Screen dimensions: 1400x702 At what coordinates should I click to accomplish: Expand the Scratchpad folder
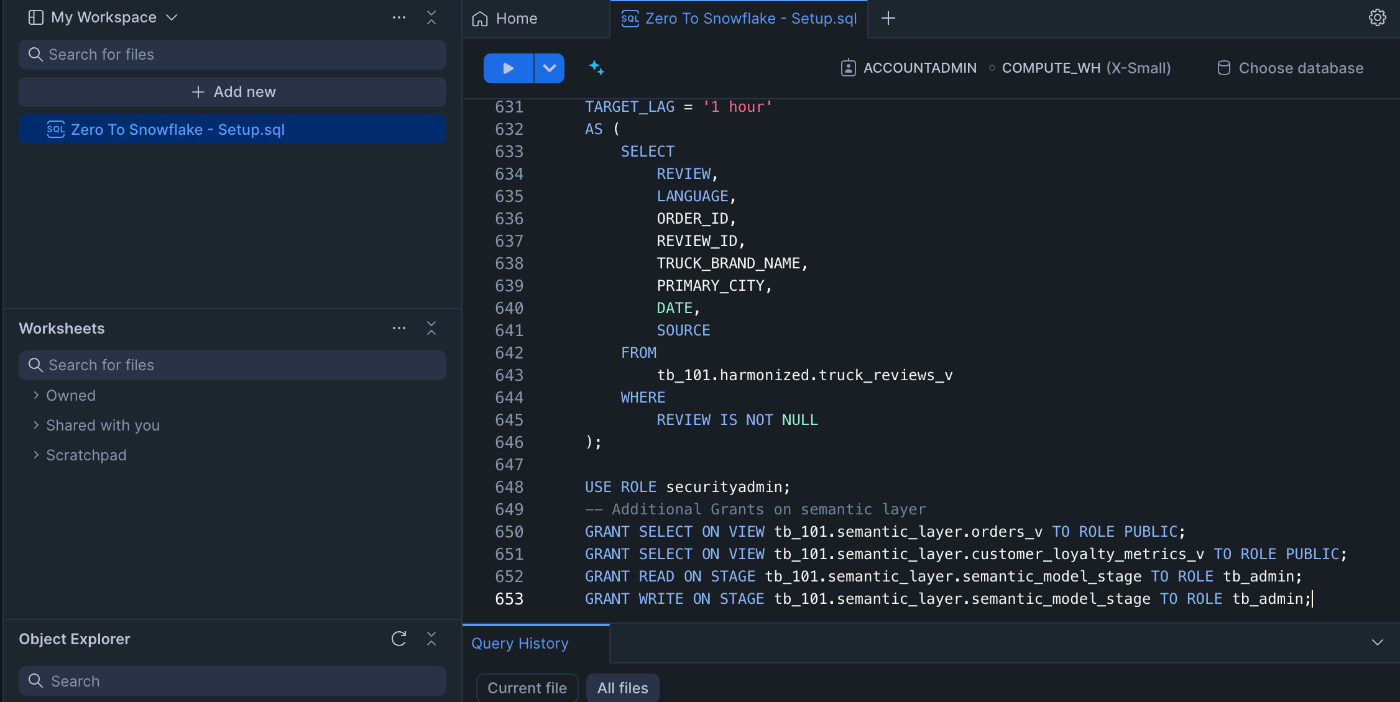click(x=79, y=455)
